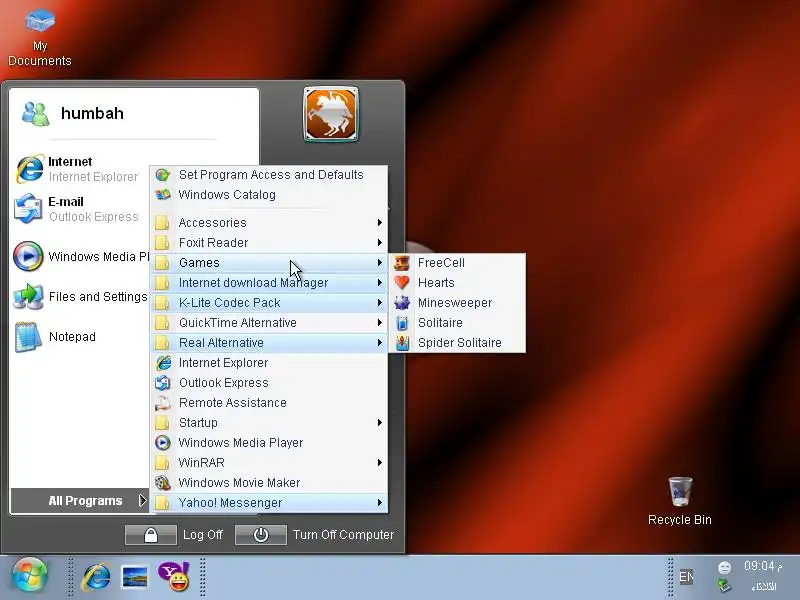Click the WinRAR folder icon
This screenshot has width=800, height=600.
[162, 462]
